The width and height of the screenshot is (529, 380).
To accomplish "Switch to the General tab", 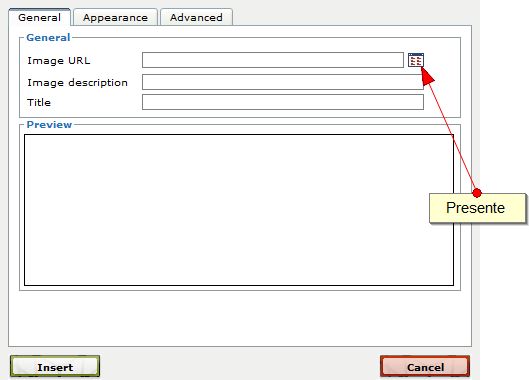I will 39,17.
